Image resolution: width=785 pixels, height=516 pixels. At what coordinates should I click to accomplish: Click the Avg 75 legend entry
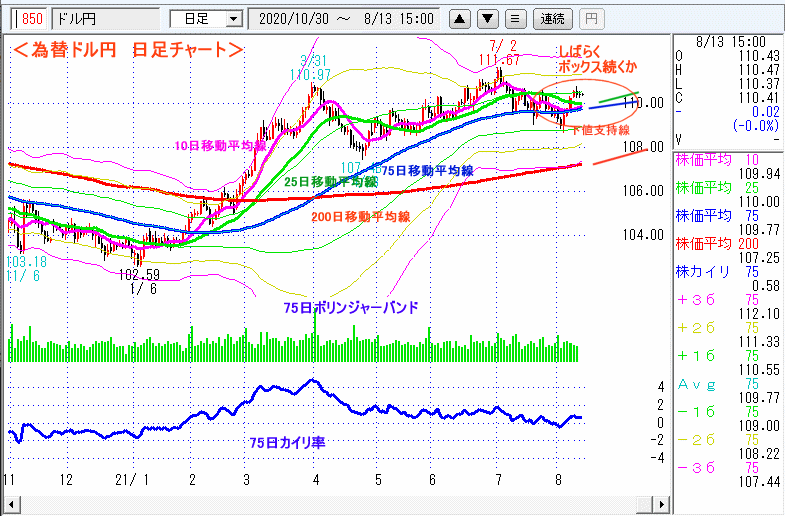[x=726, y=383]
